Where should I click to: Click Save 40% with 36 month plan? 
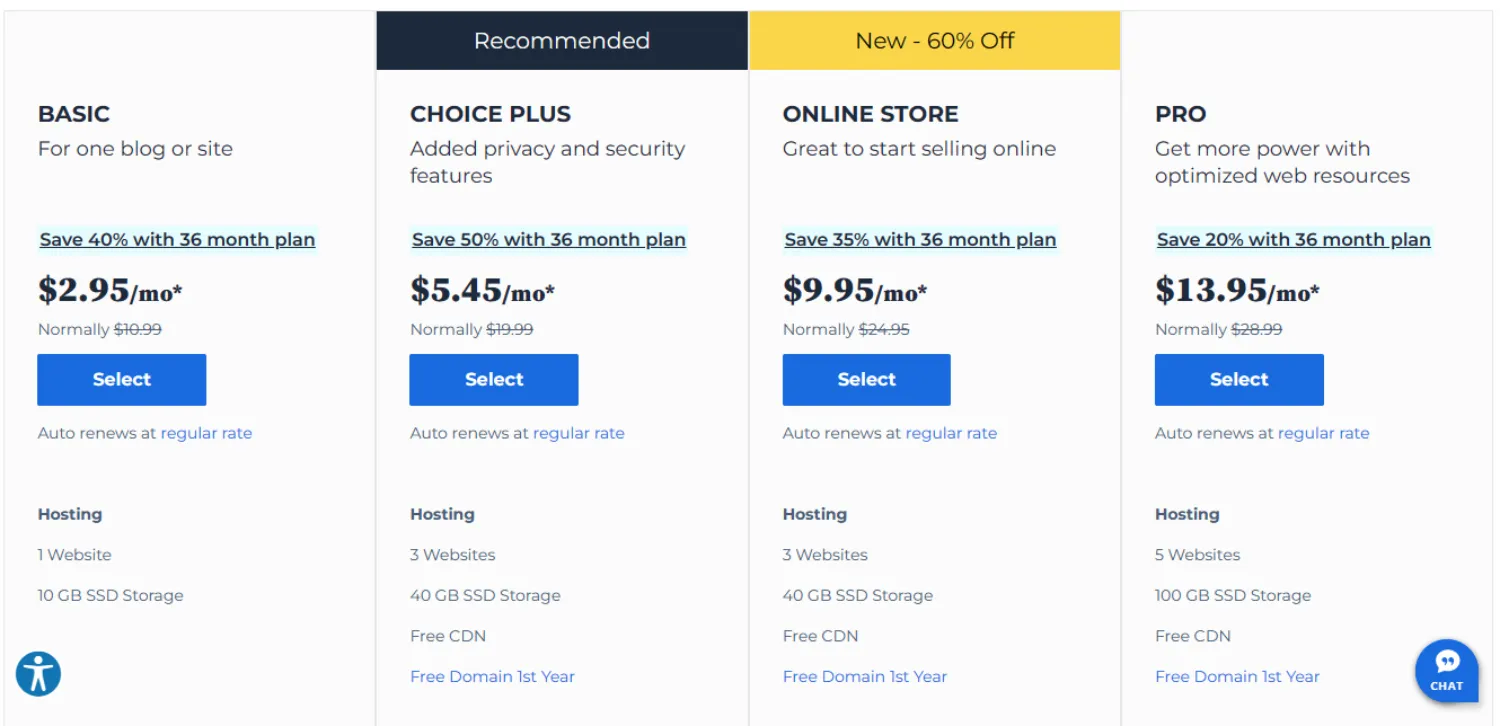click(x=177, y=239)
